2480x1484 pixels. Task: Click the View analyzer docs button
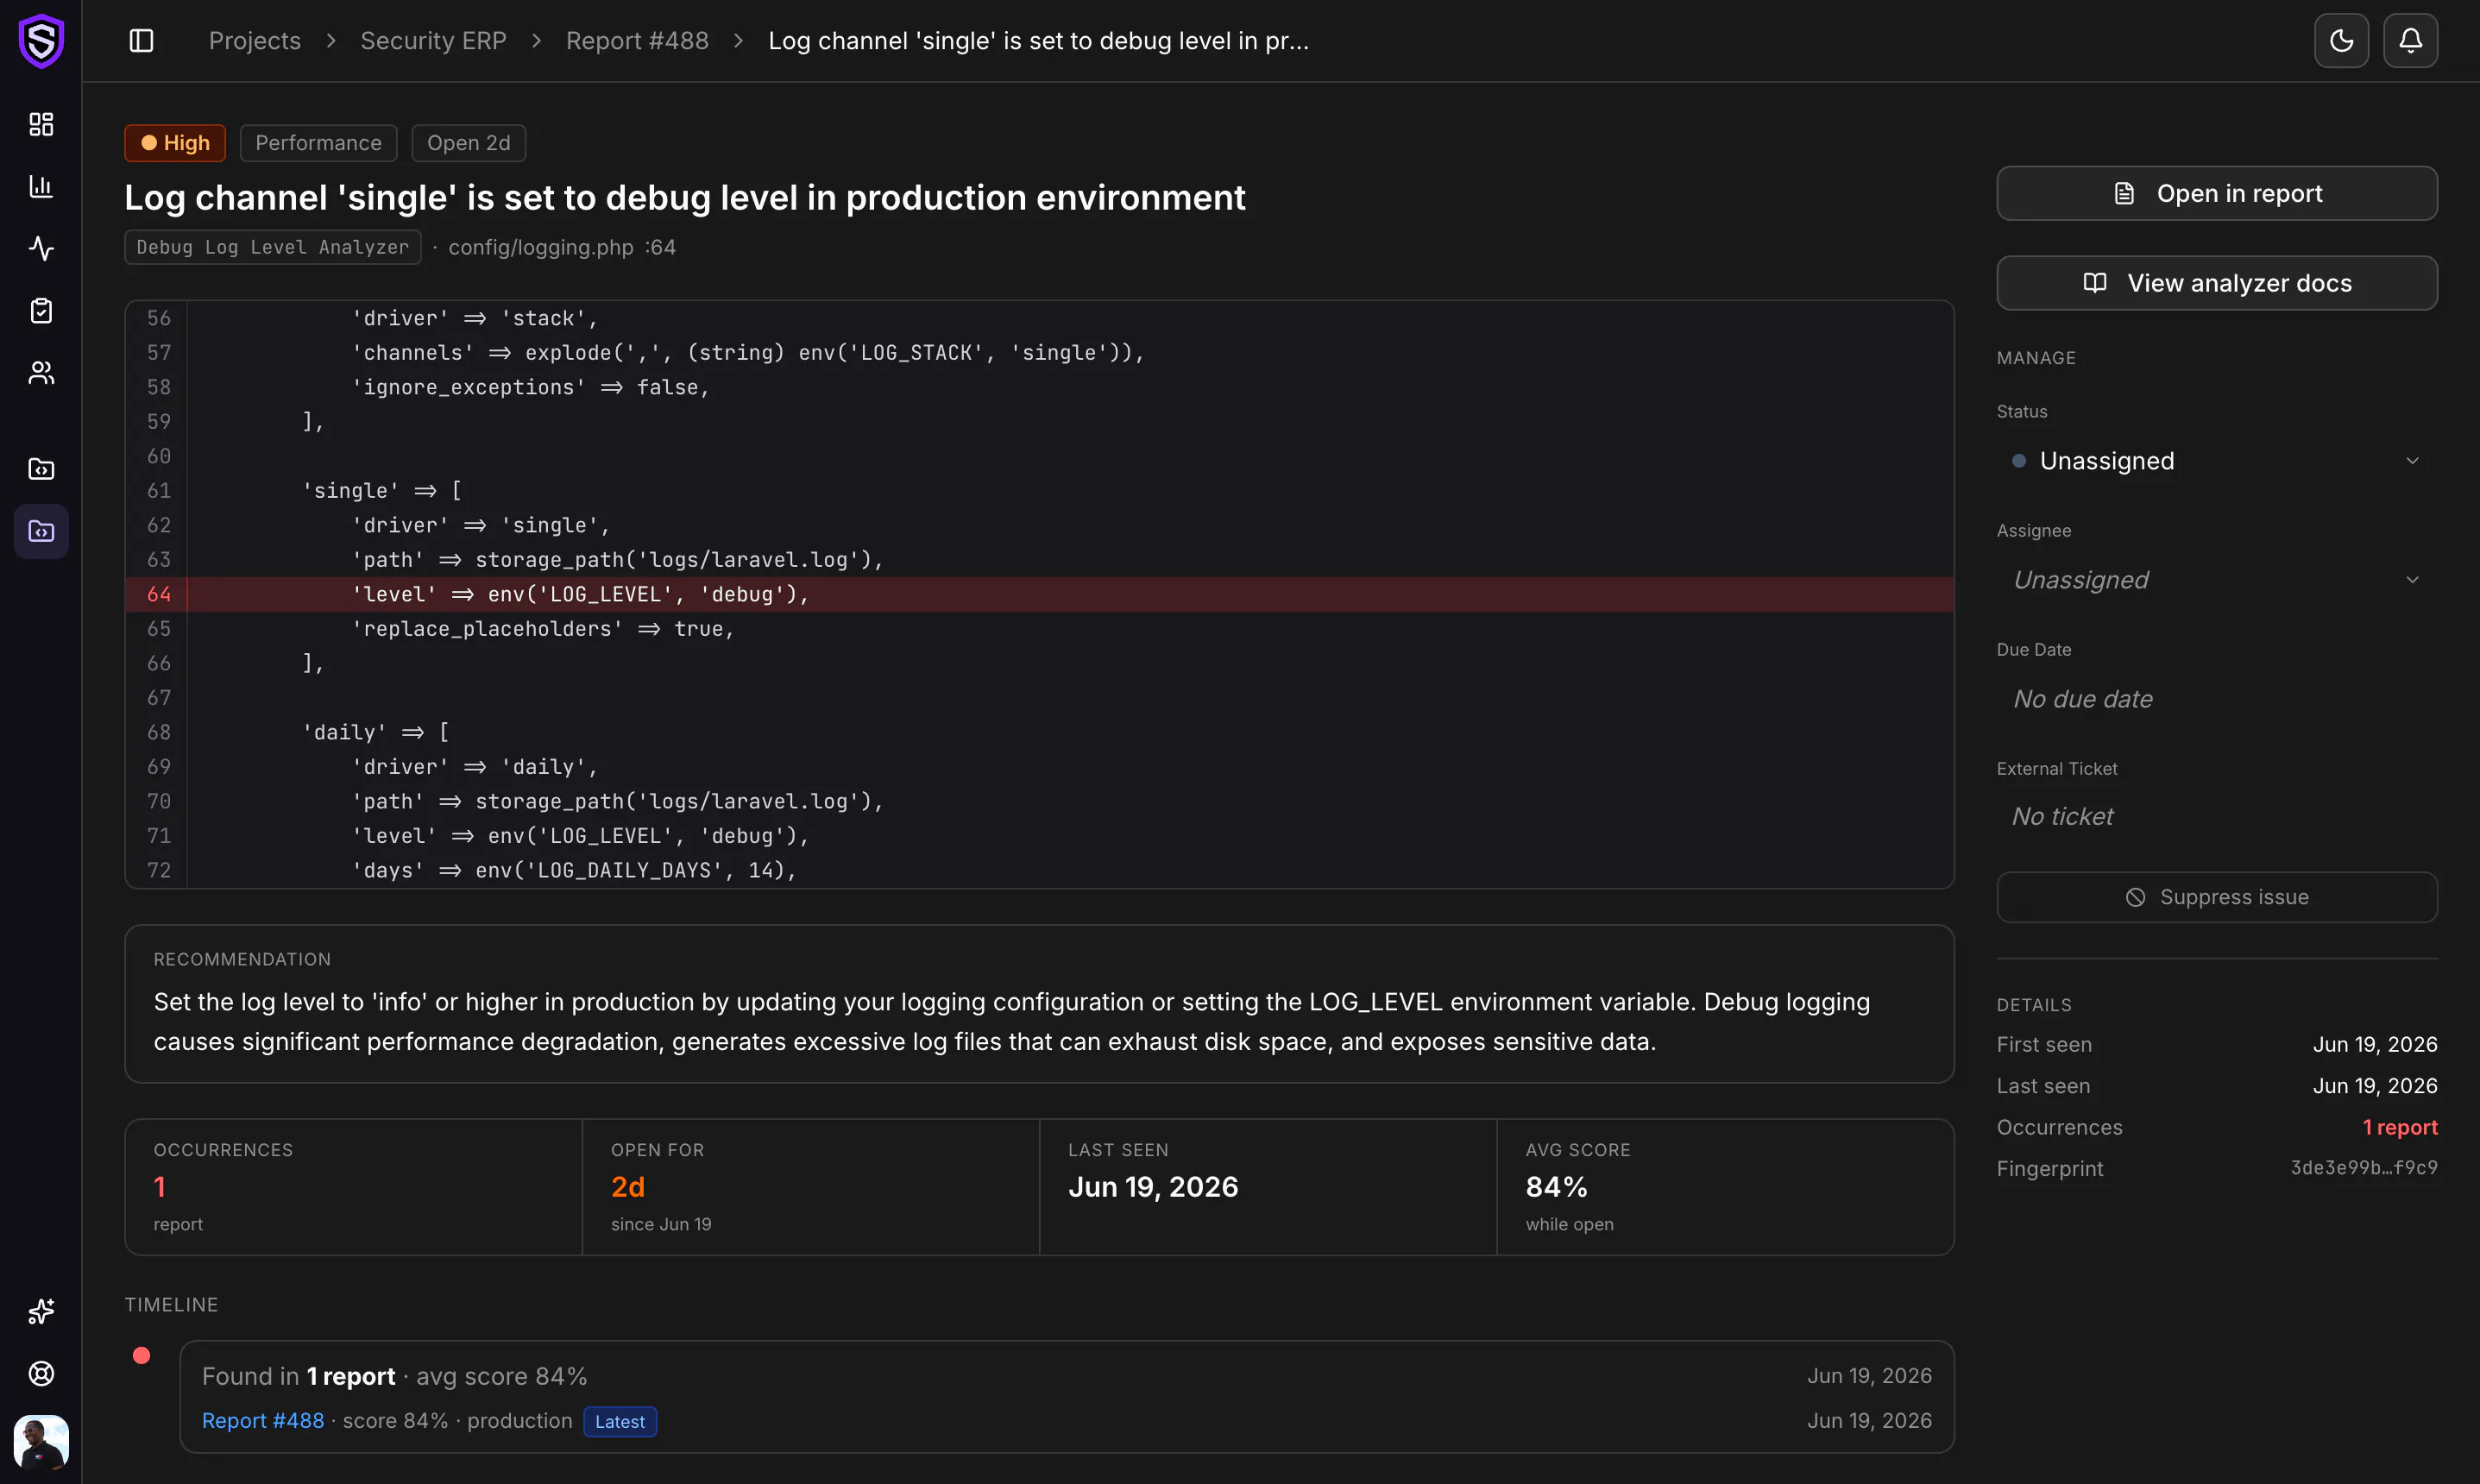[2217, 283]
